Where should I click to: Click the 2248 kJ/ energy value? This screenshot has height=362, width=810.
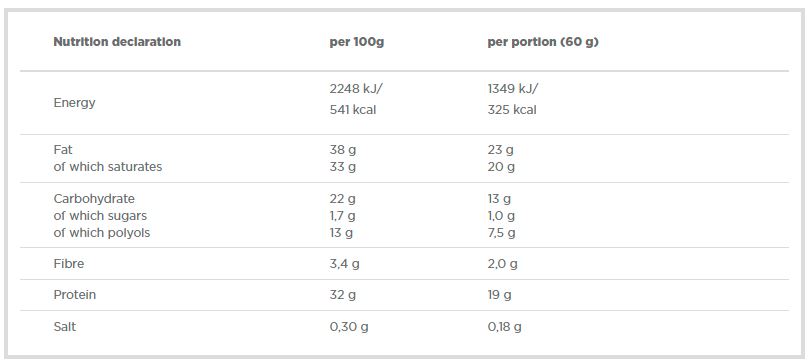(x=356, y=89)
